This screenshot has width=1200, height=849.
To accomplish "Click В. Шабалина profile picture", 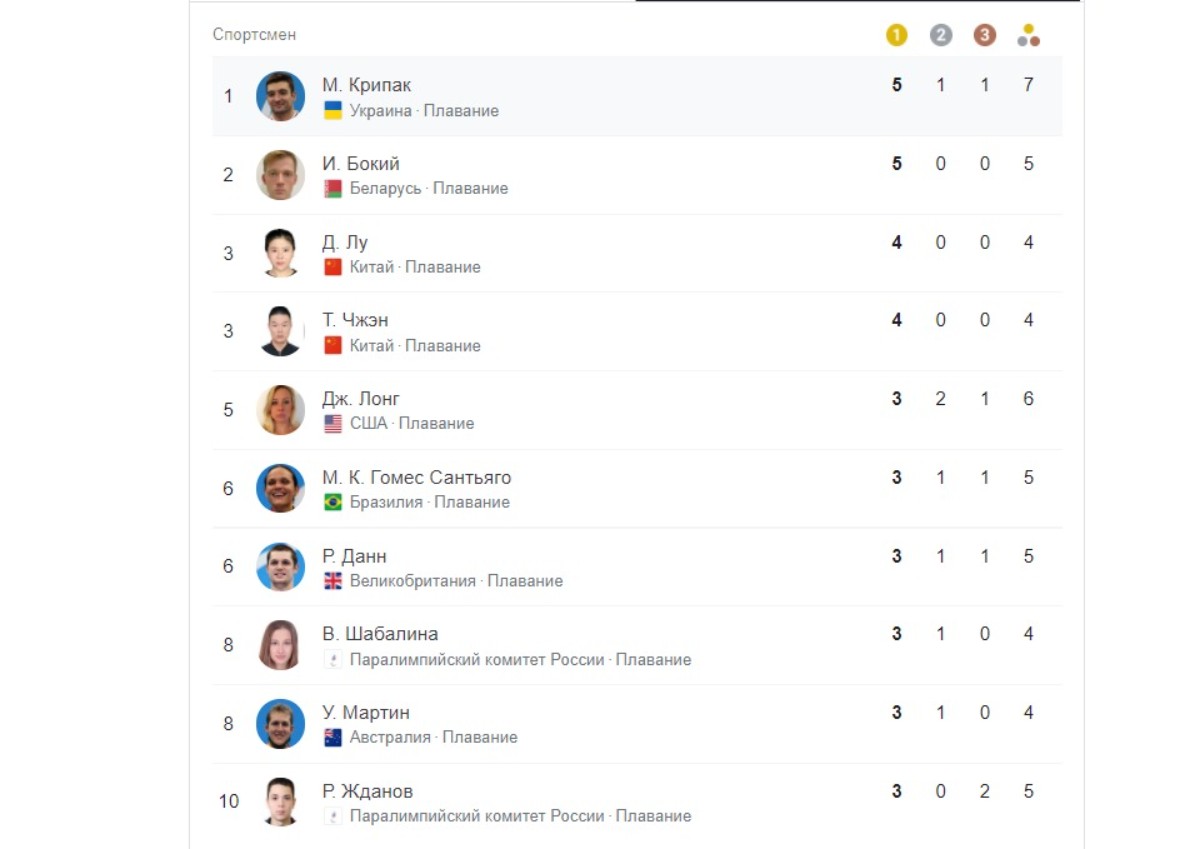I will (x=280, y=645).
